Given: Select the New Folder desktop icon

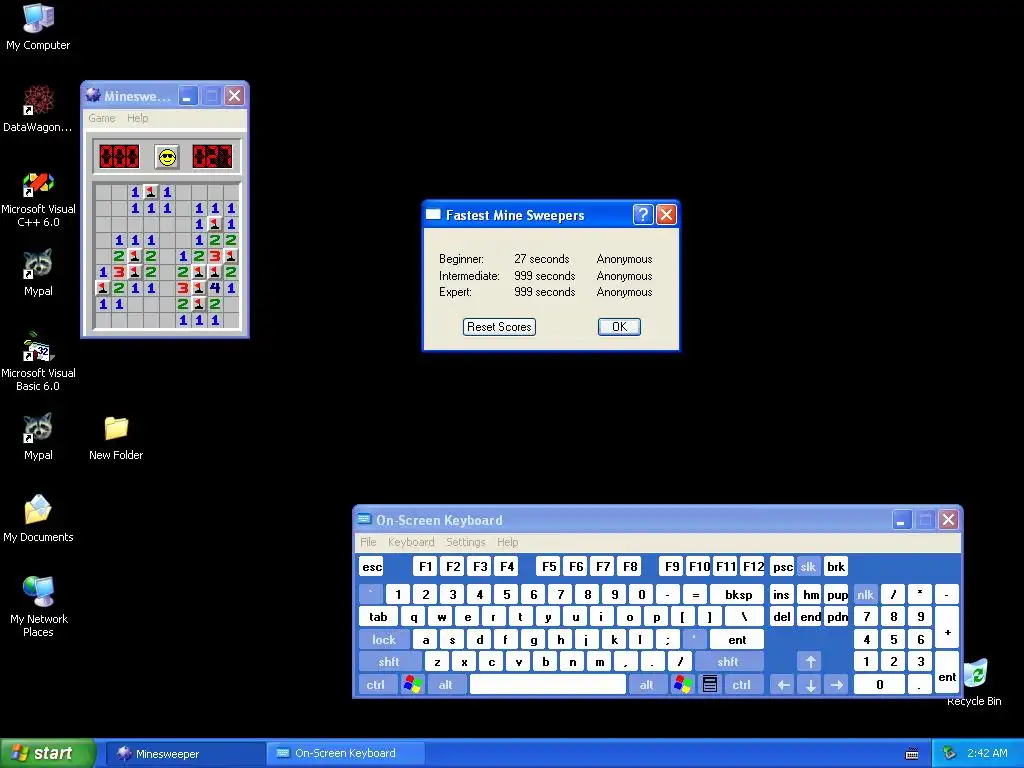Looking at the screenshot, I should 116,438.
